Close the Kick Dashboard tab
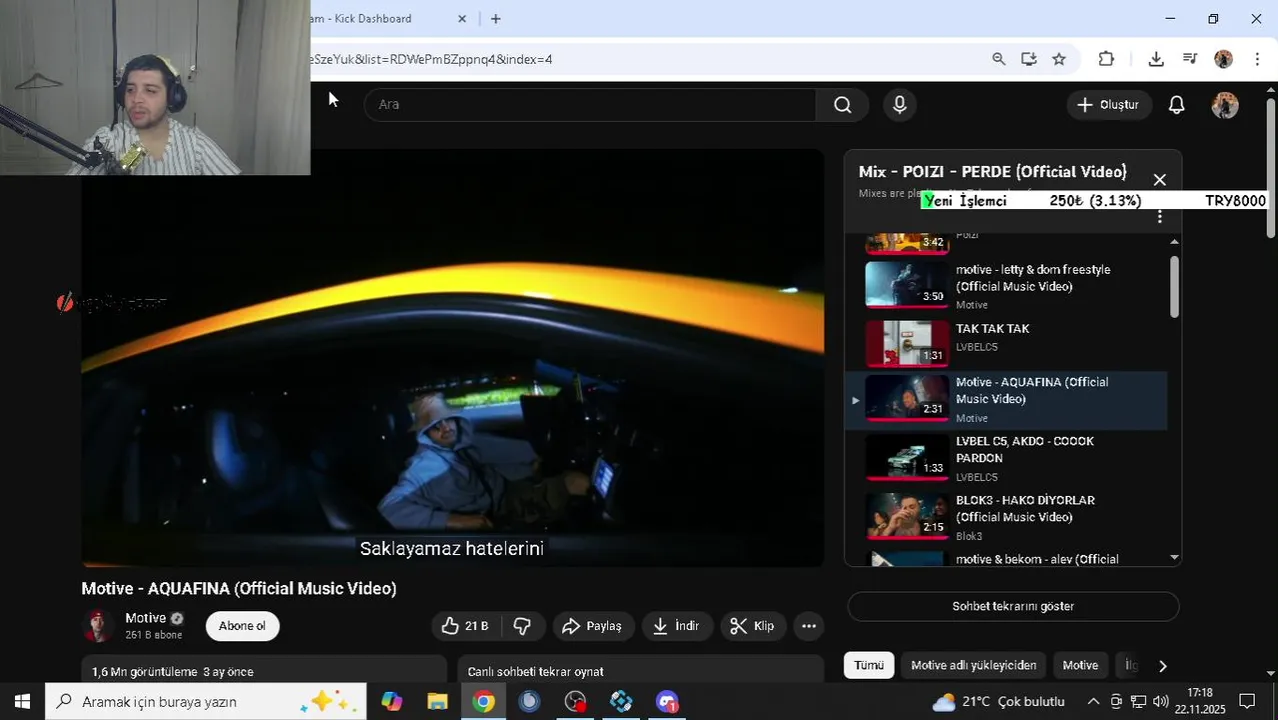The width and height of the screenshot is (1278, 720). 462,19
